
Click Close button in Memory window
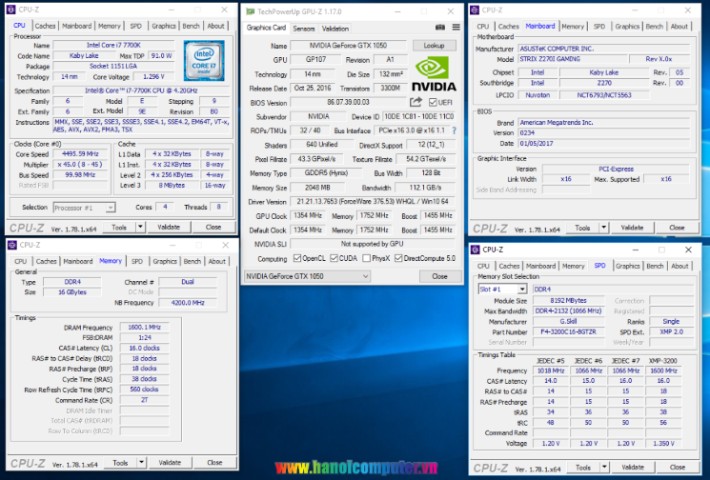point(215,462)
